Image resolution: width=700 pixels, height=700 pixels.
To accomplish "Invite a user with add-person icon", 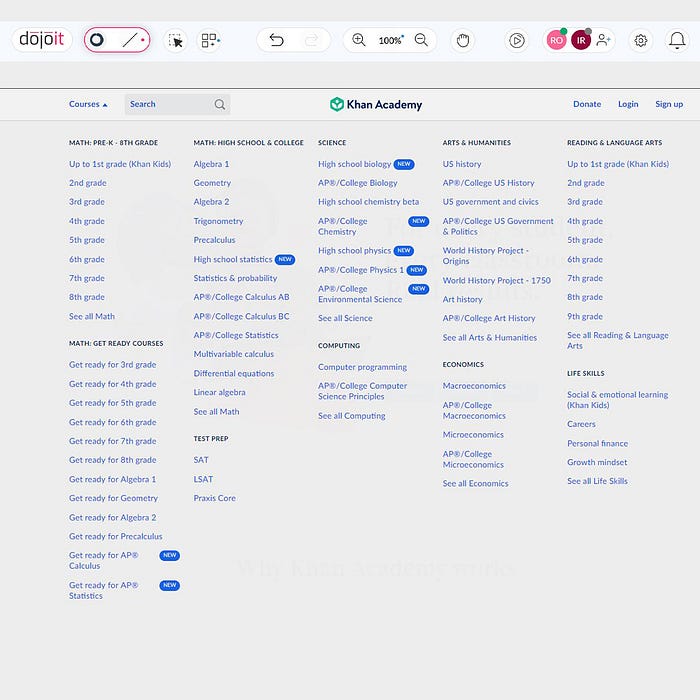I will point(603,40).
